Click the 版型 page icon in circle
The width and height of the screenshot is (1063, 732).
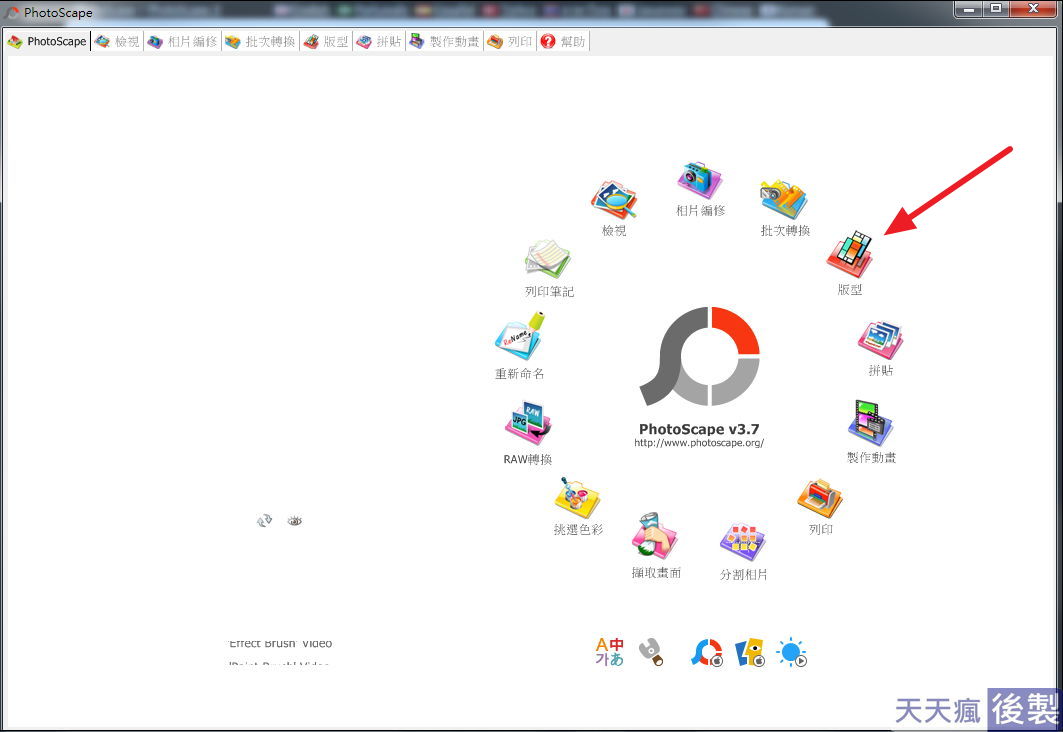[849, 254]
